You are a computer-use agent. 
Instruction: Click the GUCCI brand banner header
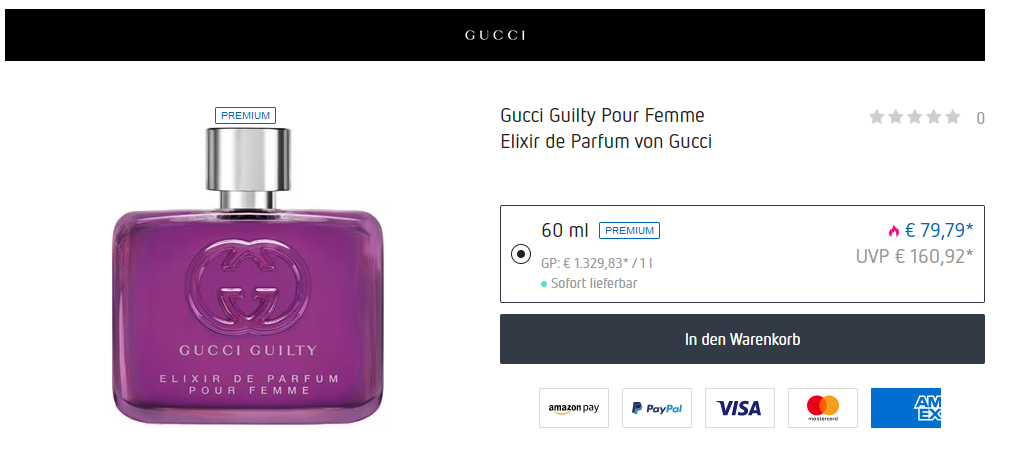(x=495, y=35)
